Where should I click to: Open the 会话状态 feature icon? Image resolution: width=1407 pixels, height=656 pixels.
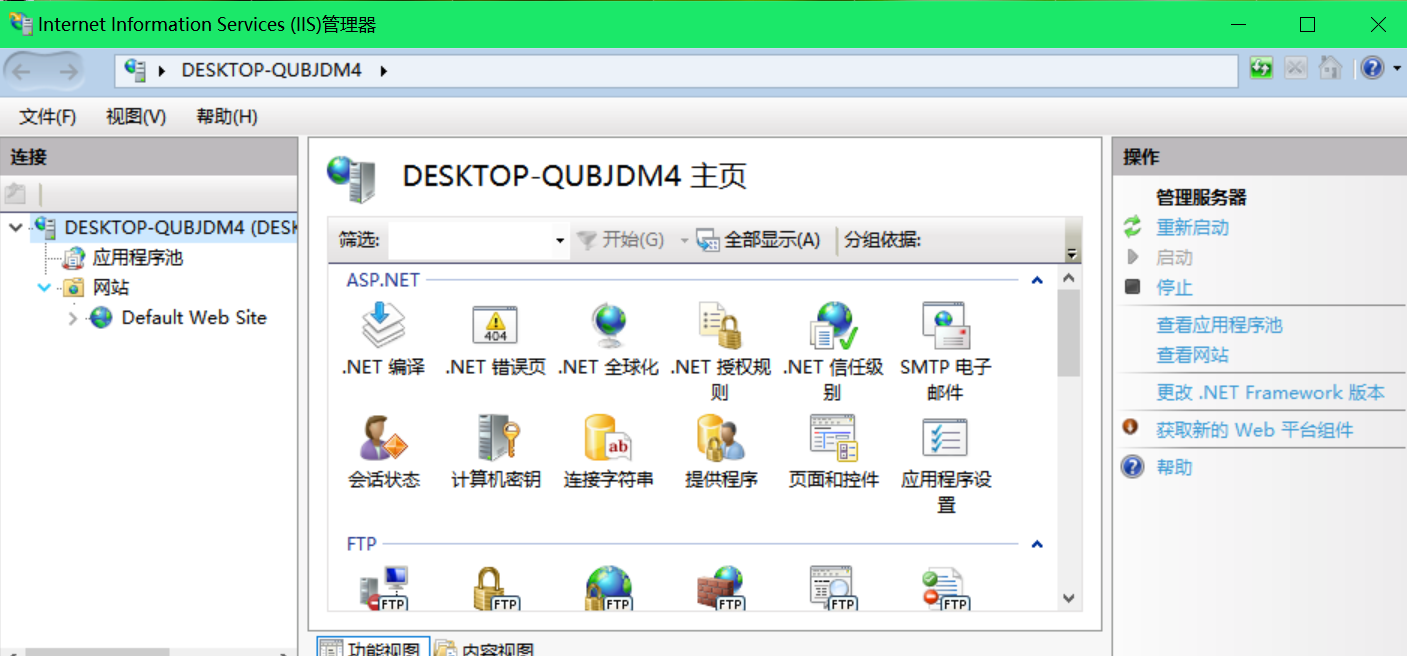point(383,438)
